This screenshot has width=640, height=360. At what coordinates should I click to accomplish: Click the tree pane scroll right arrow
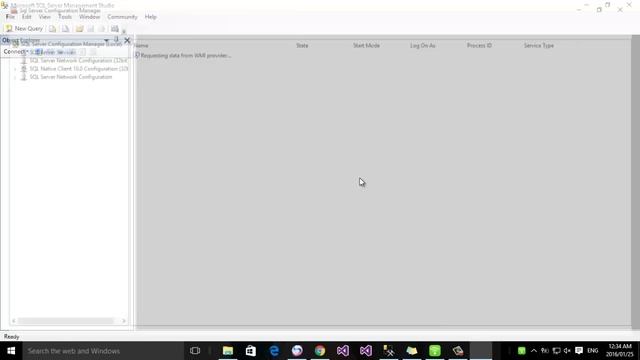(124, 321)
